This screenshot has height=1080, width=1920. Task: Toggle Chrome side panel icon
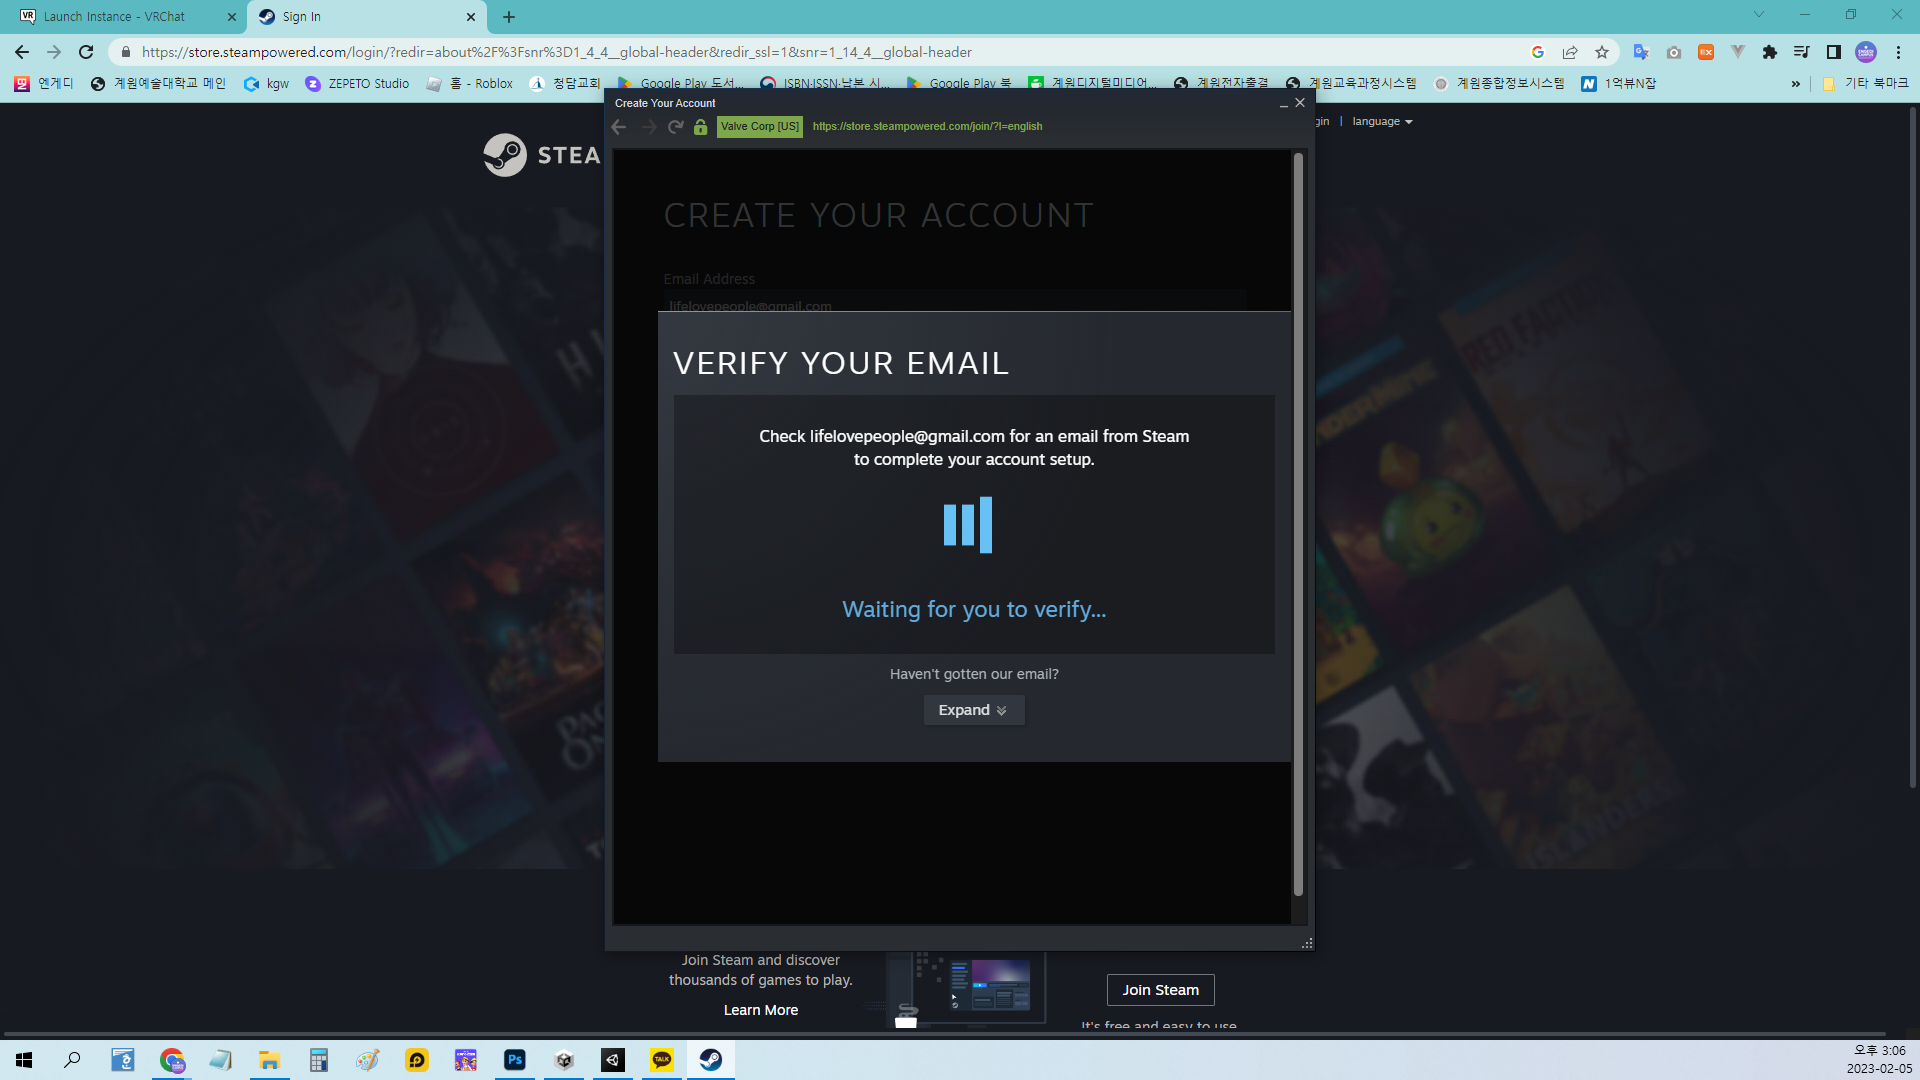[1834, 52]
